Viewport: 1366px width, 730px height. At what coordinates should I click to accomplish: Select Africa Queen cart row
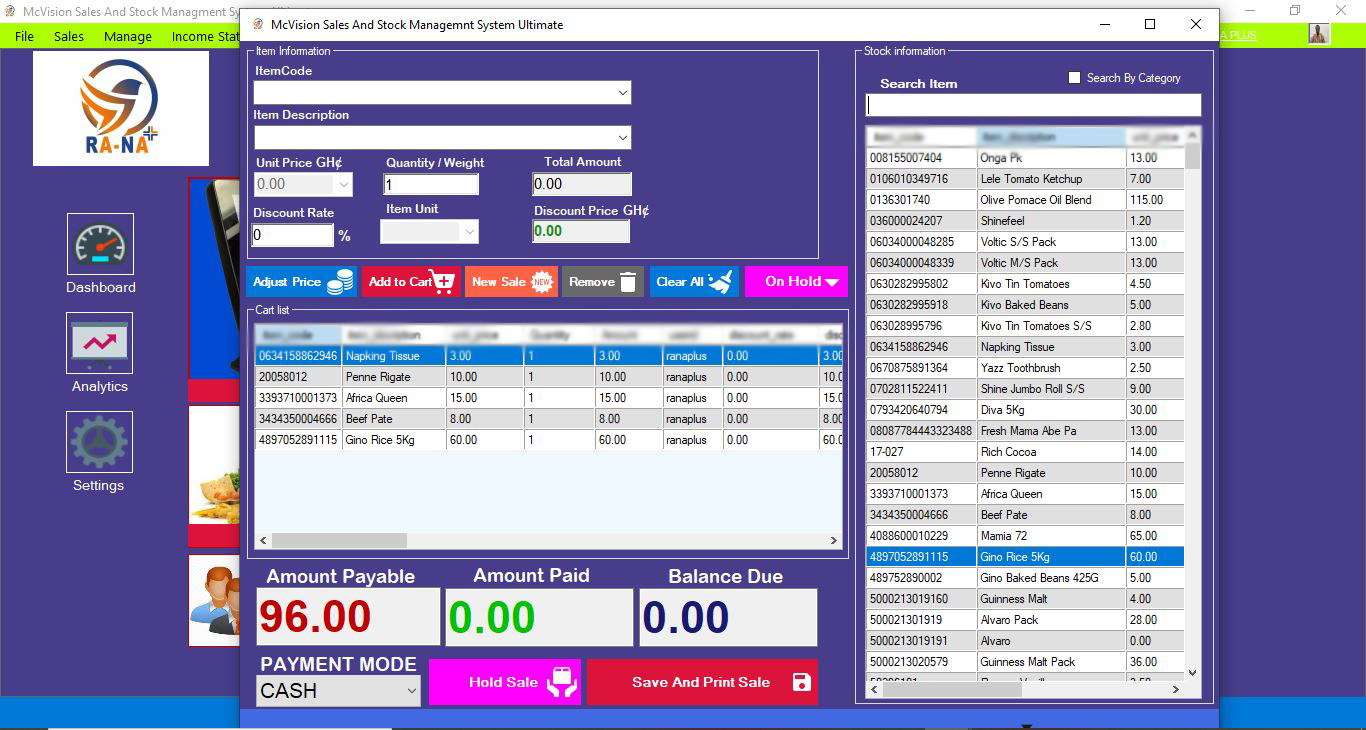click(548, 398)
